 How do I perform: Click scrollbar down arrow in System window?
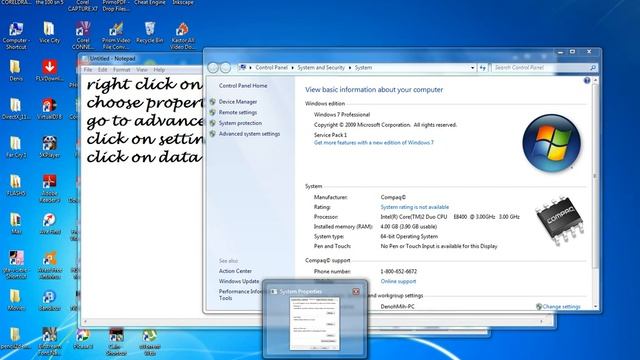click(595, 307)
